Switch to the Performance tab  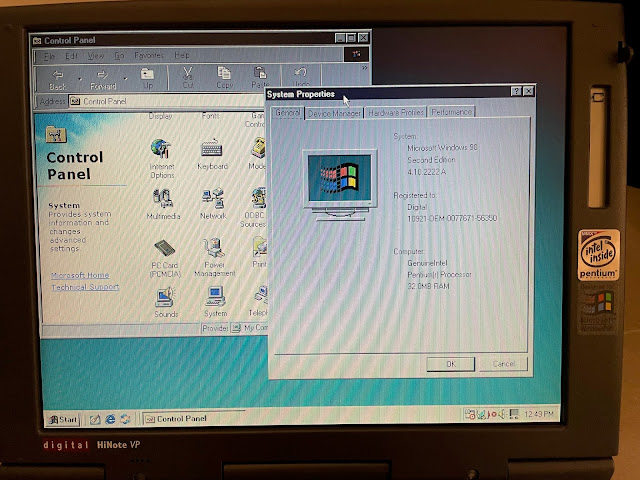coord(451,112)
